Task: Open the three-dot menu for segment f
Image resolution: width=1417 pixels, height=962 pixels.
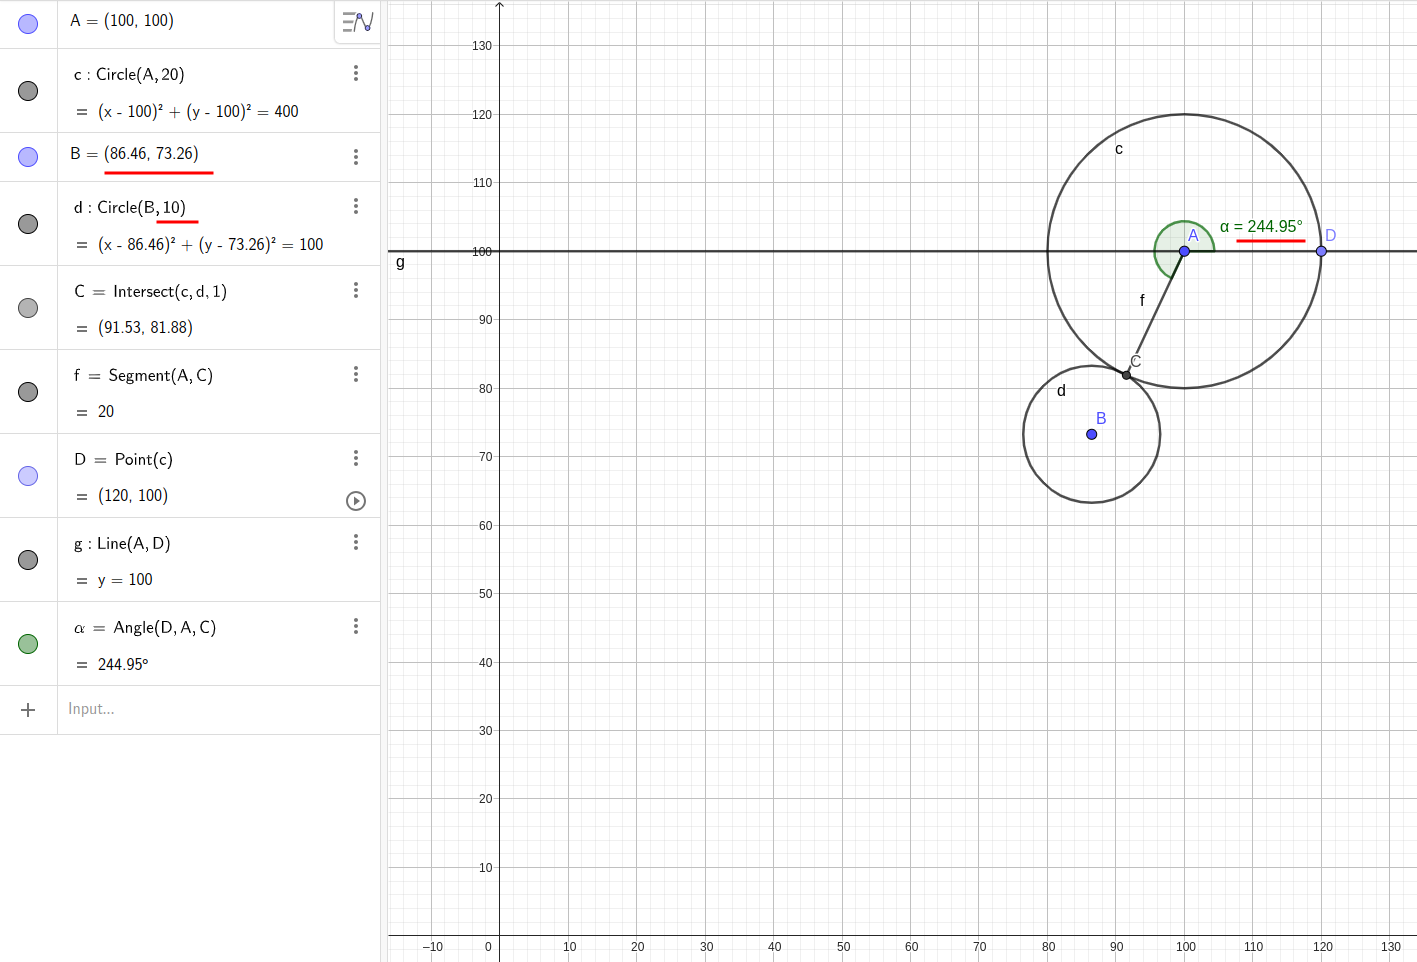Action: click(x=356, y=373)
